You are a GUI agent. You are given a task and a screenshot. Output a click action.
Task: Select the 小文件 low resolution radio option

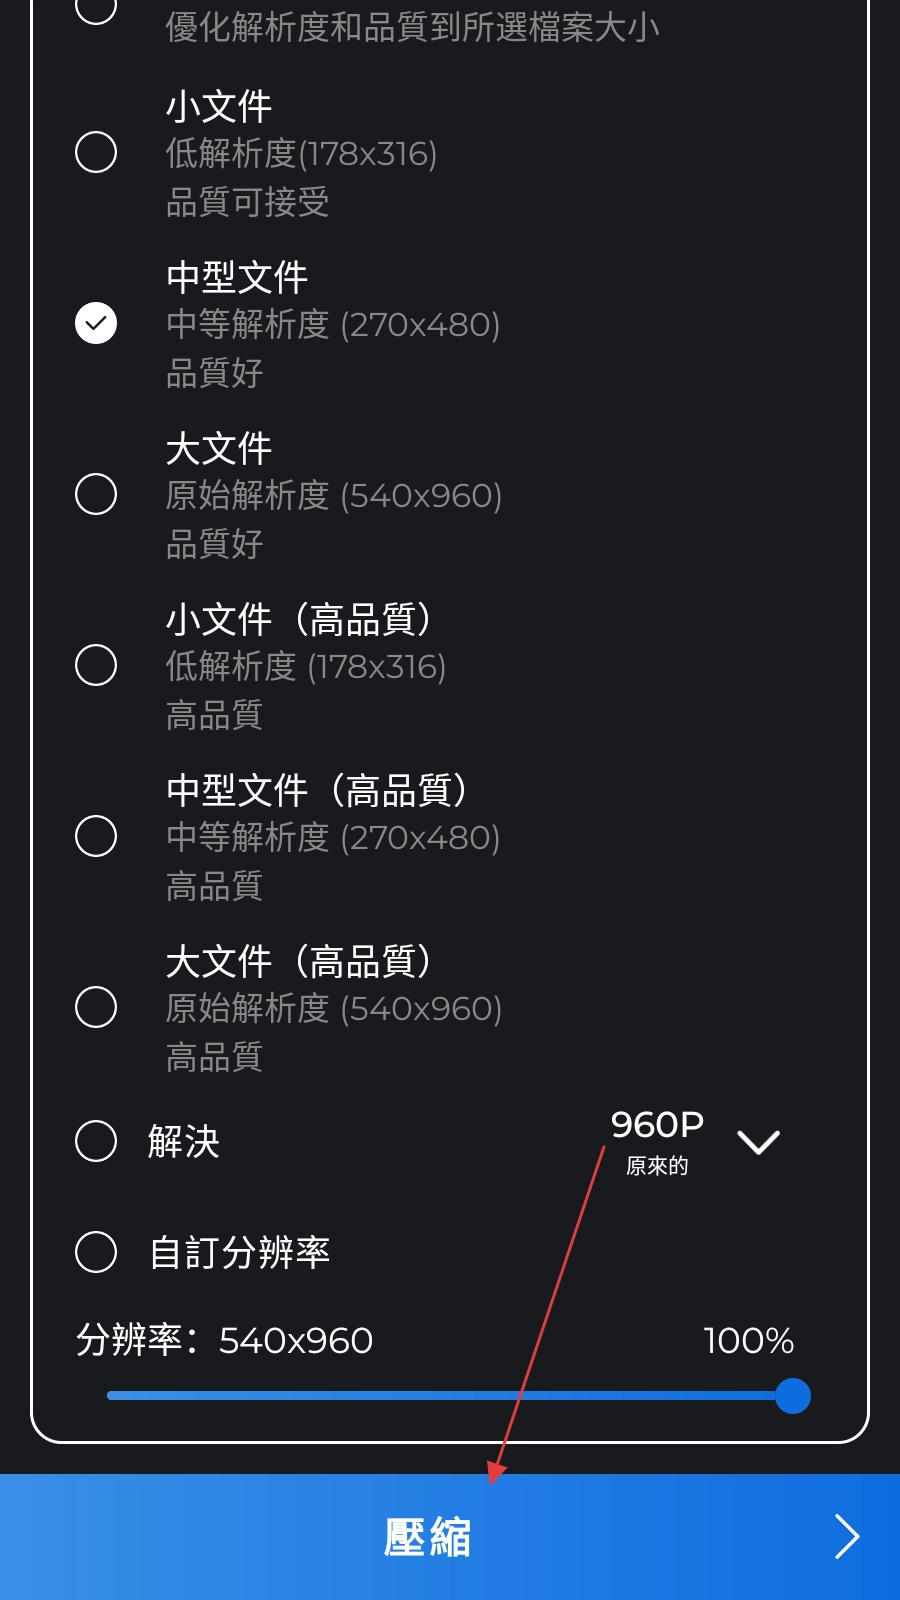pos(96,153)
